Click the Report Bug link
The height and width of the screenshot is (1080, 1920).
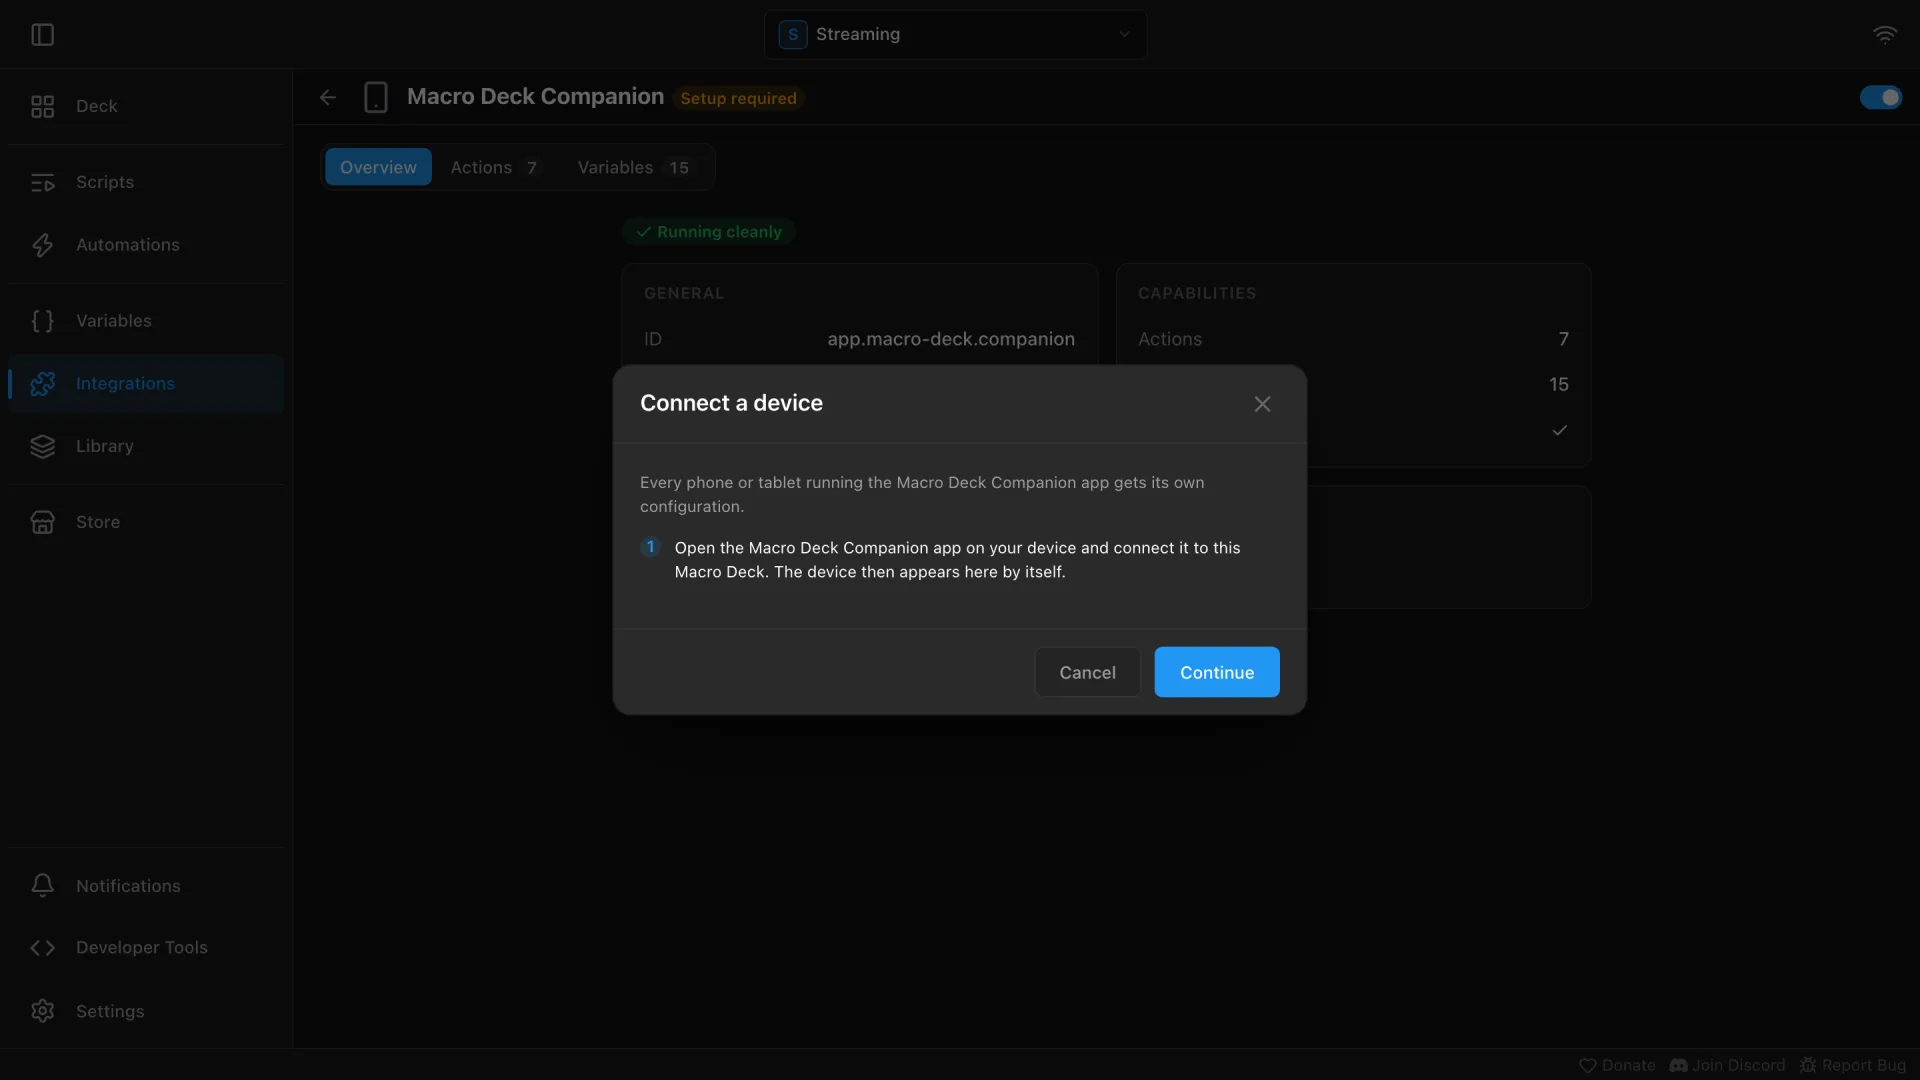click(x=1853, y=1065)
